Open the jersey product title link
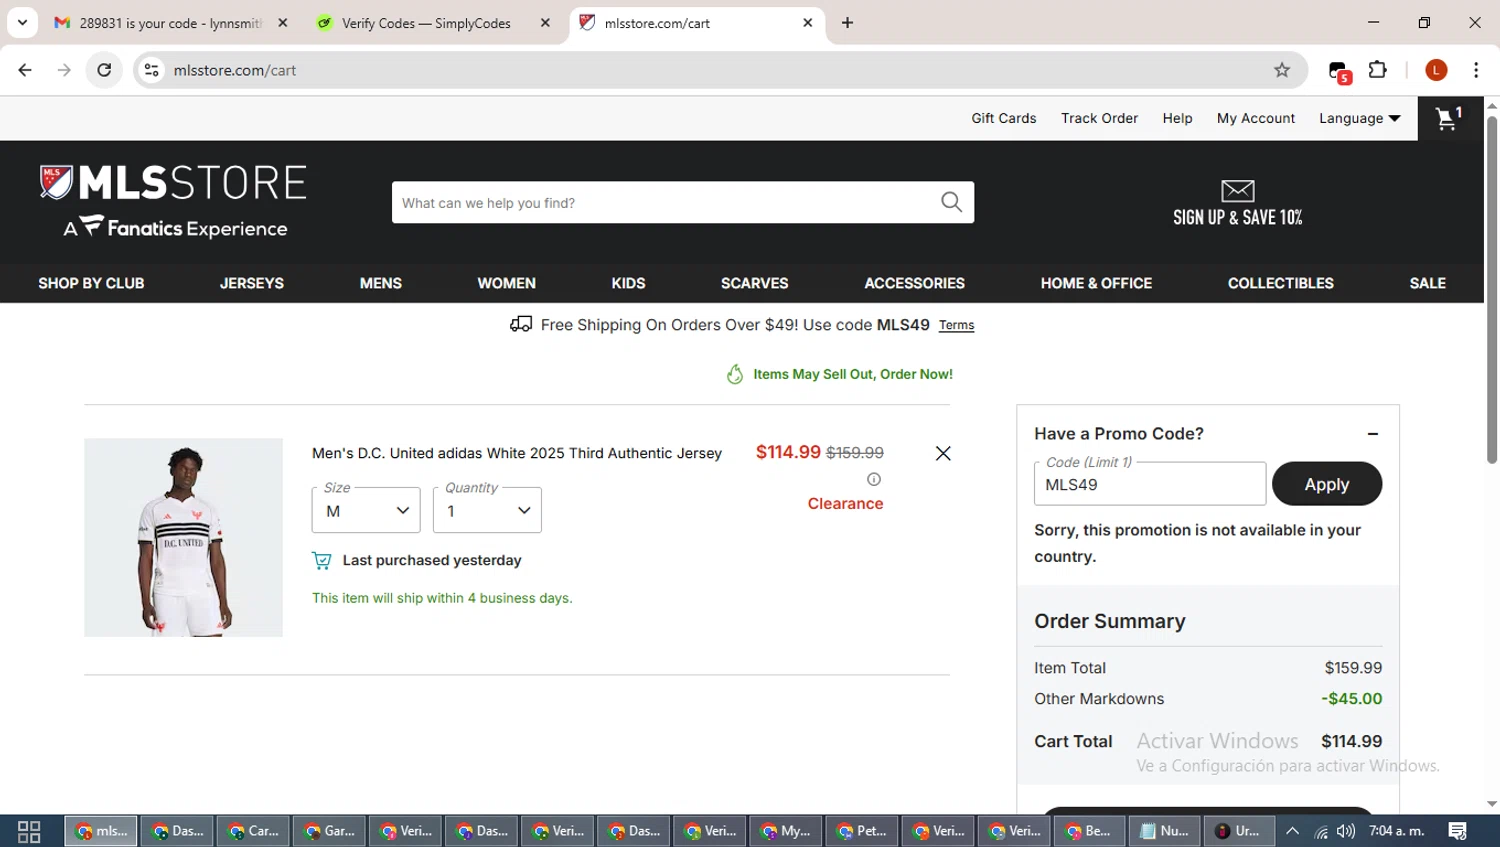 pyautogui.click(x=517, y=453)
